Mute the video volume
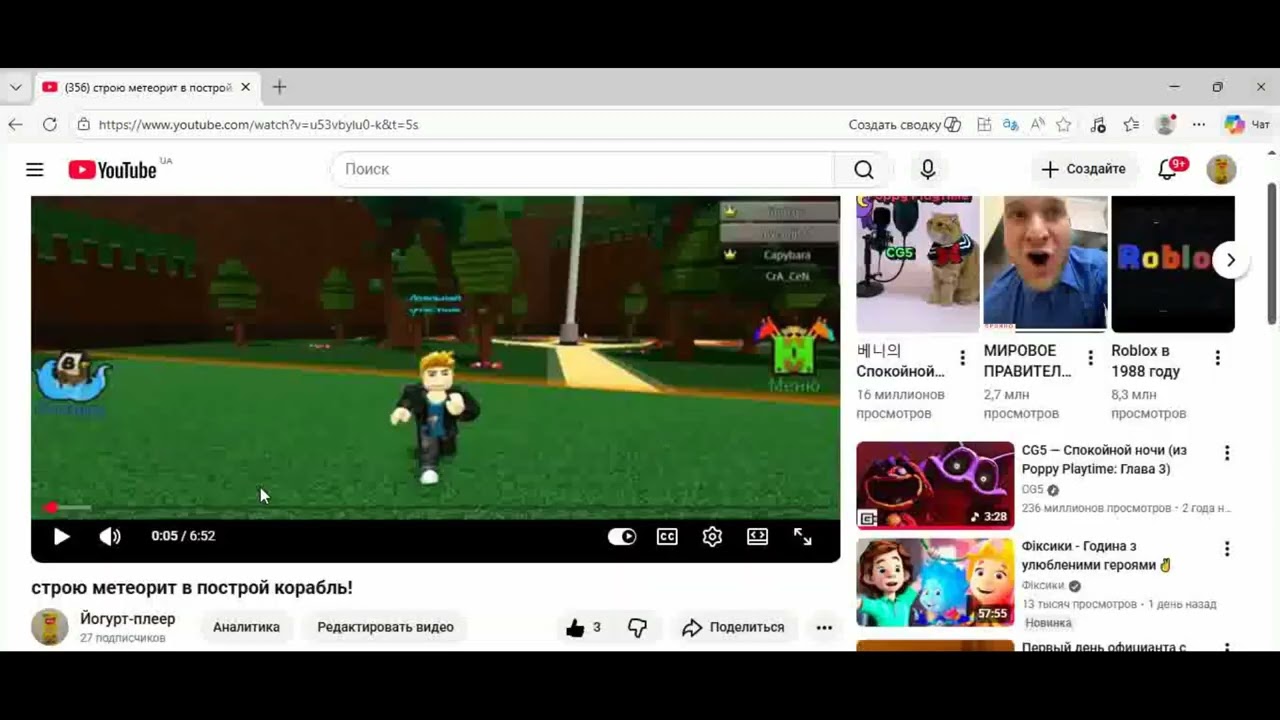Screen dimensions: 1280x720 pyautogui.click(x=110, y=536)
